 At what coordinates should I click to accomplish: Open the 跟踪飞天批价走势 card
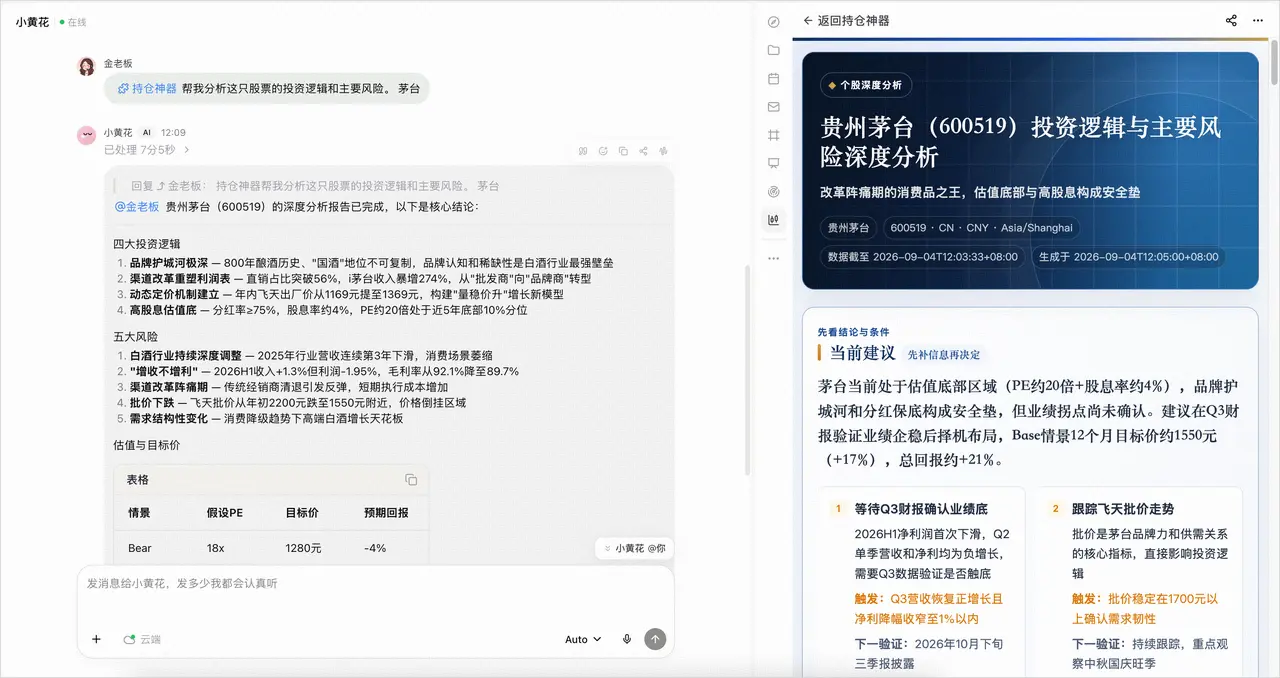coord(1139,582)
